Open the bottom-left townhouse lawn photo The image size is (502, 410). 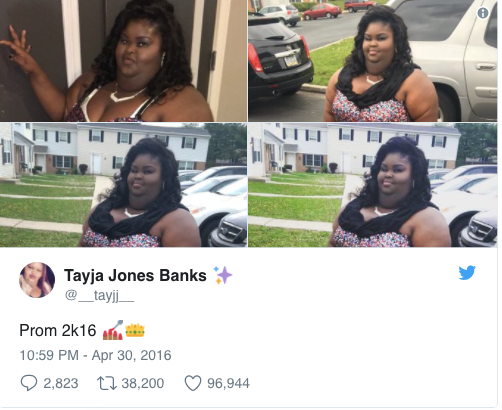coord(123,185)
